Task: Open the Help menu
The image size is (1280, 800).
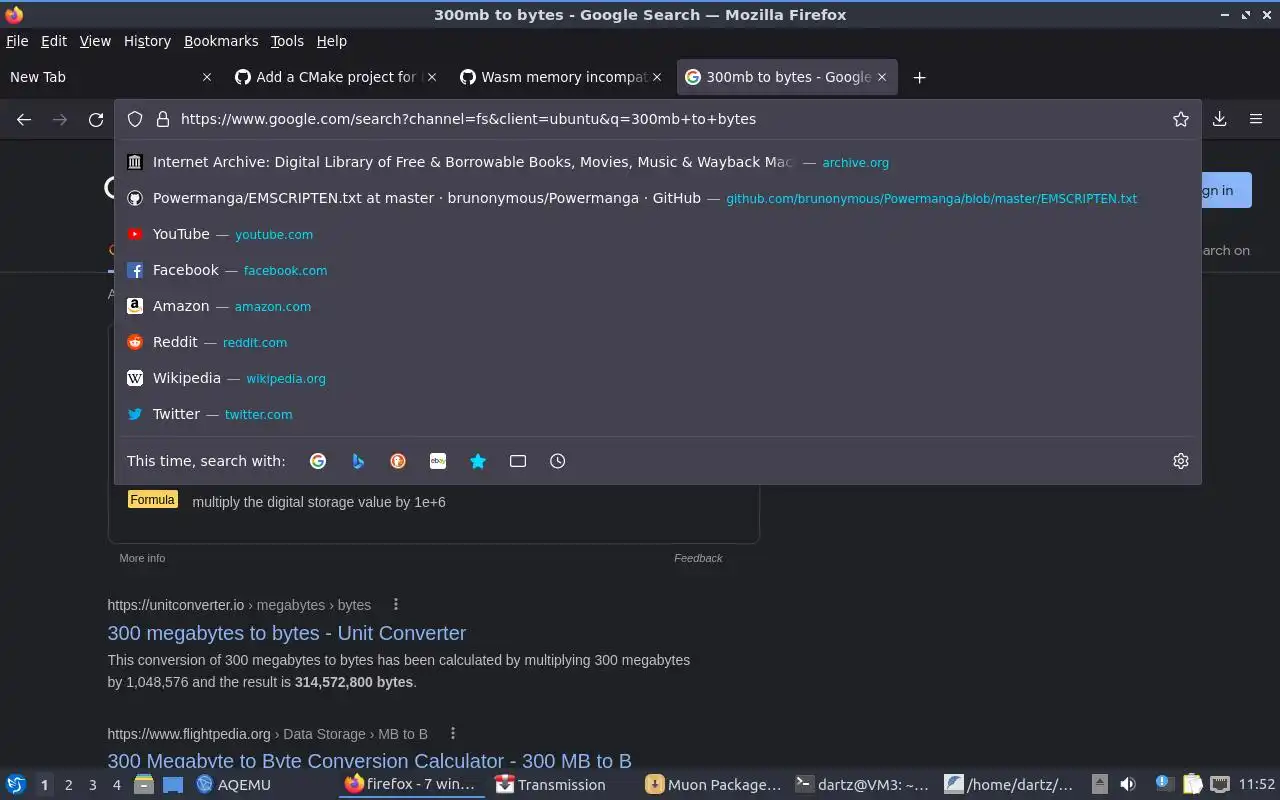Action: [331, 41]
